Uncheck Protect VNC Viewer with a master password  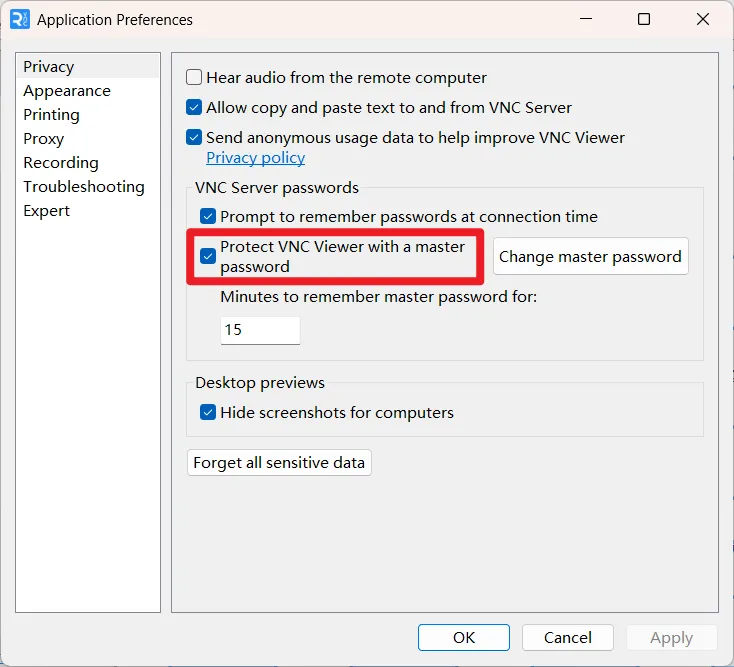pos(208,256)
